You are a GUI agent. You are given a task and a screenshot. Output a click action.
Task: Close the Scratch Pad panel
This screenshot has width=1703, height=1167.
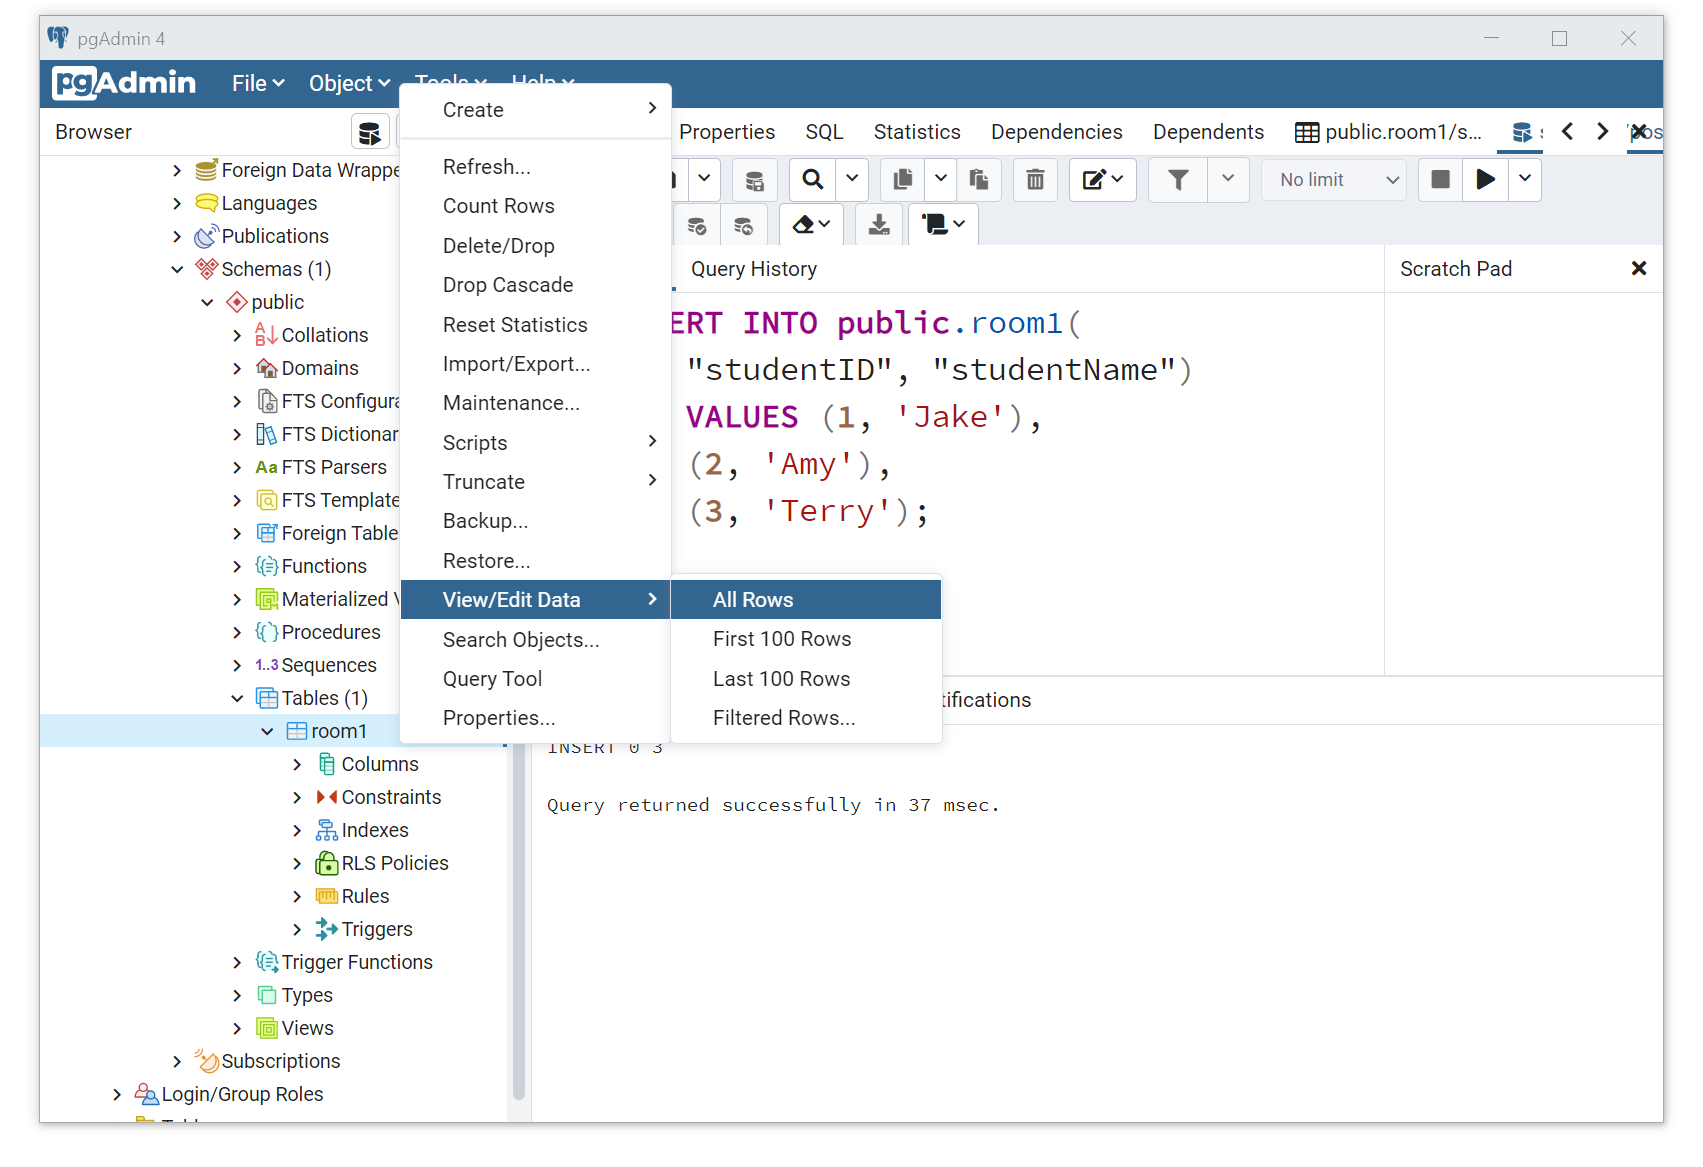(1638, 268)
